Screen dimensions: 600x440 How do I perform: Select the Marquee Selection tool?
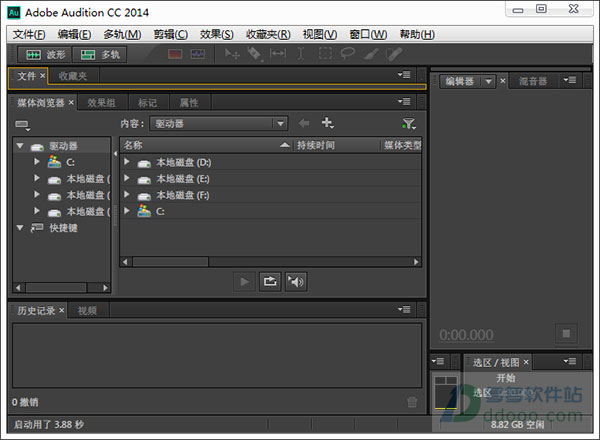325,54
